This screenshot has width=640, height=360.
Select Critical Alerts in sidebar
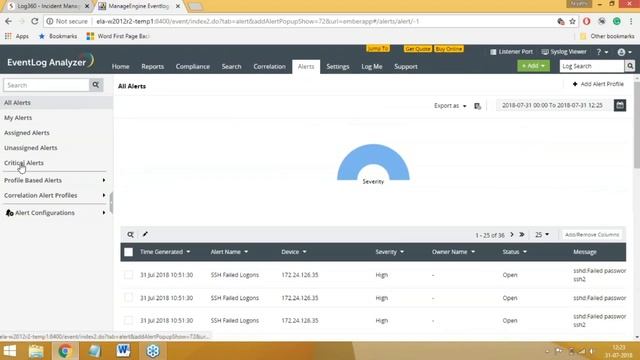24,163
